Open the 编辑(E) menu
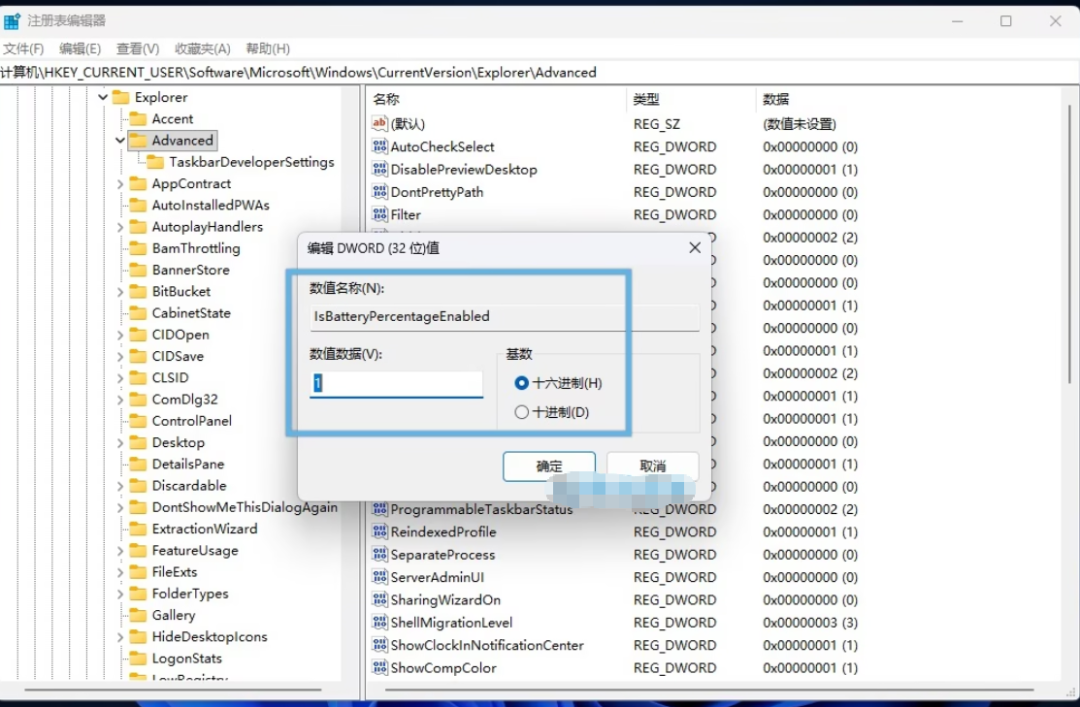Viewport: 1080px width, 707px height. (x=80, y=48)
